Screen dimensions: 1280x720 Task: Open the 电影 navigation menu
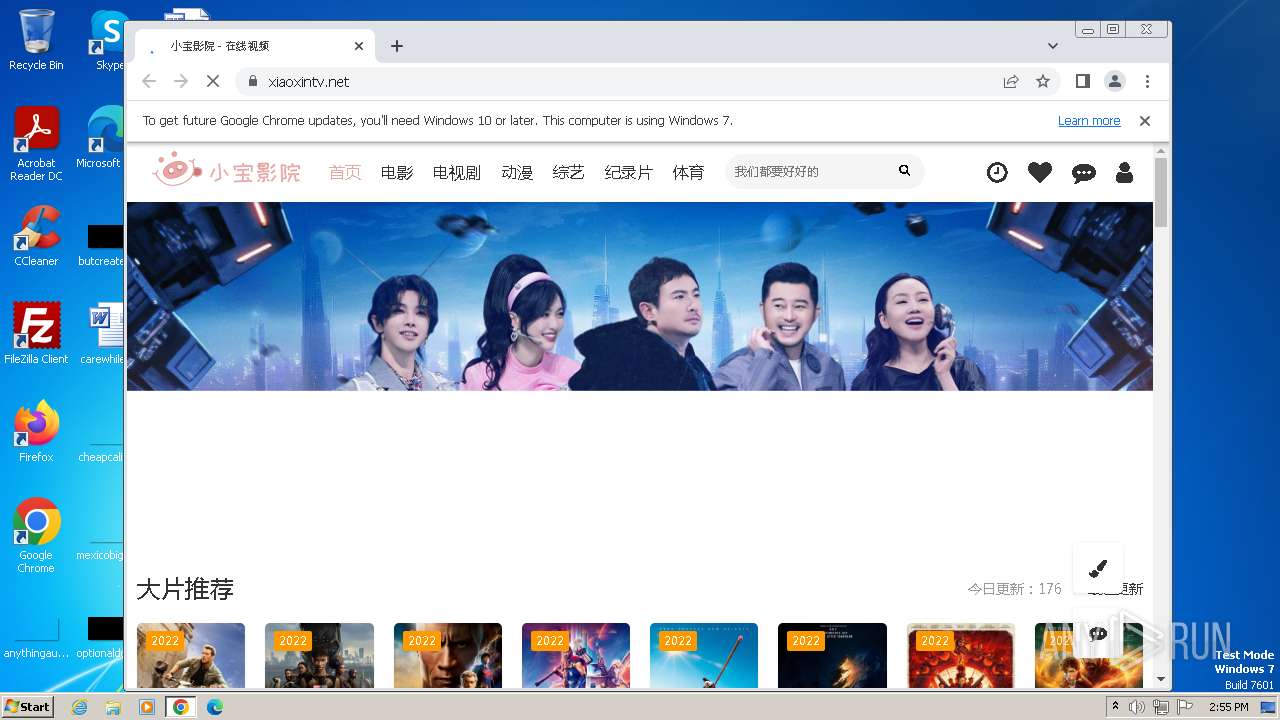397,172
